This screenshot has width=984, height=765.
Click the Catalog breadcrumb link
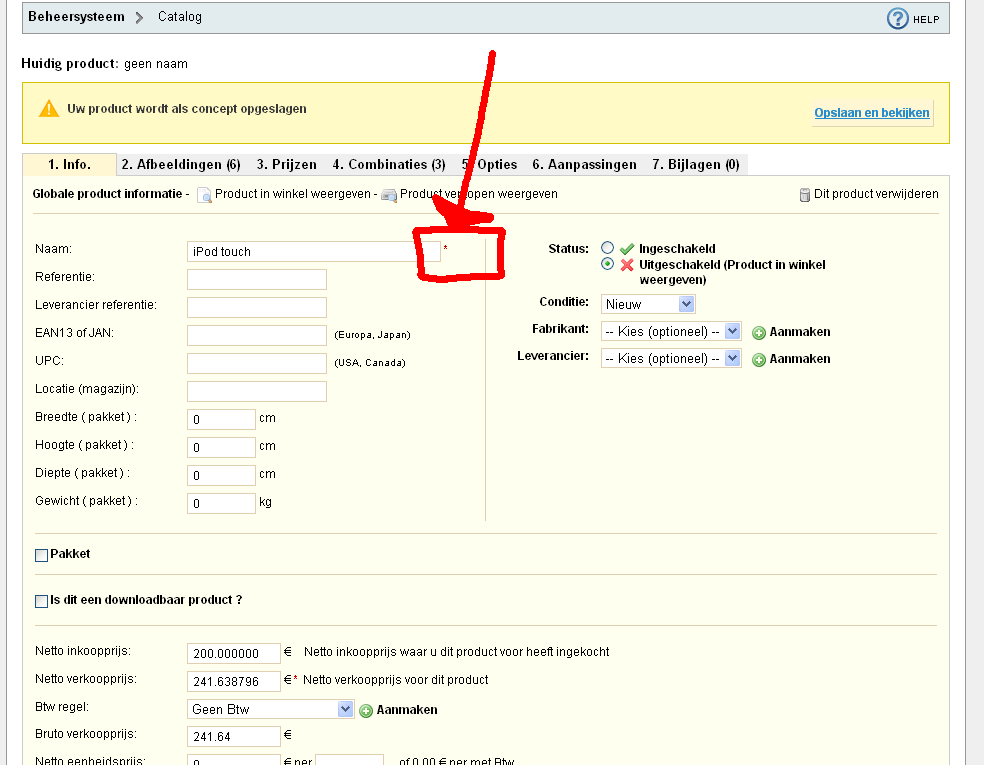pos(180,17)
